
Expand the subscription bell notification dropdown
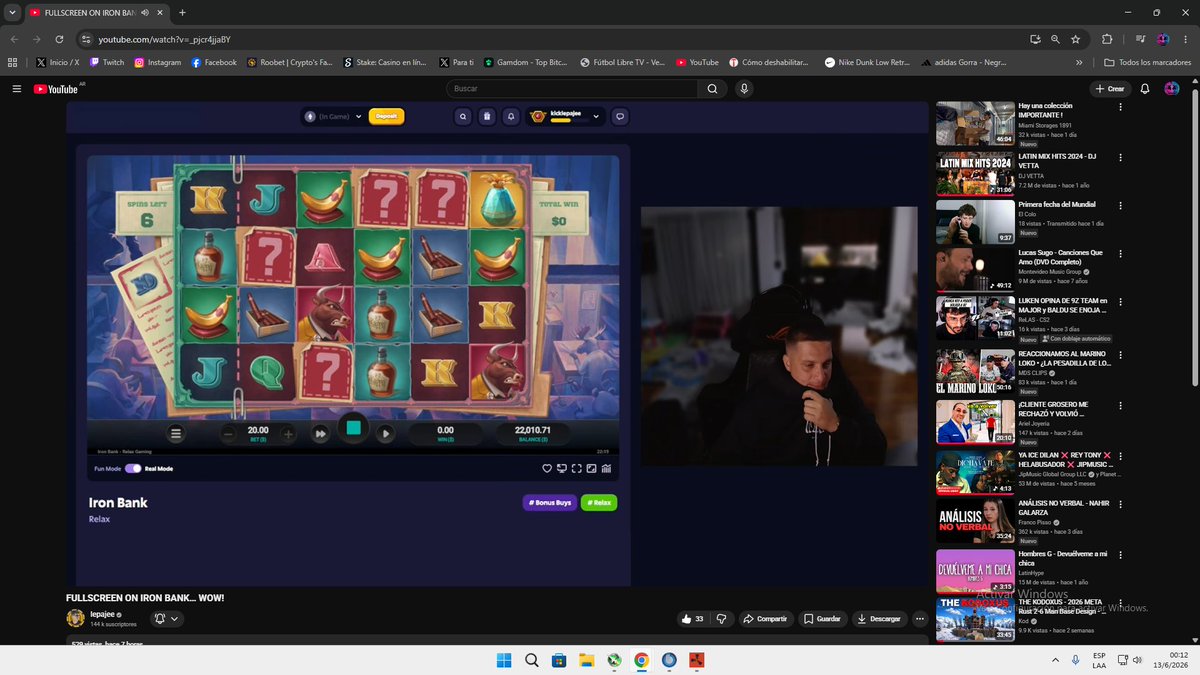pyautogui.click(x=165, y=619)
